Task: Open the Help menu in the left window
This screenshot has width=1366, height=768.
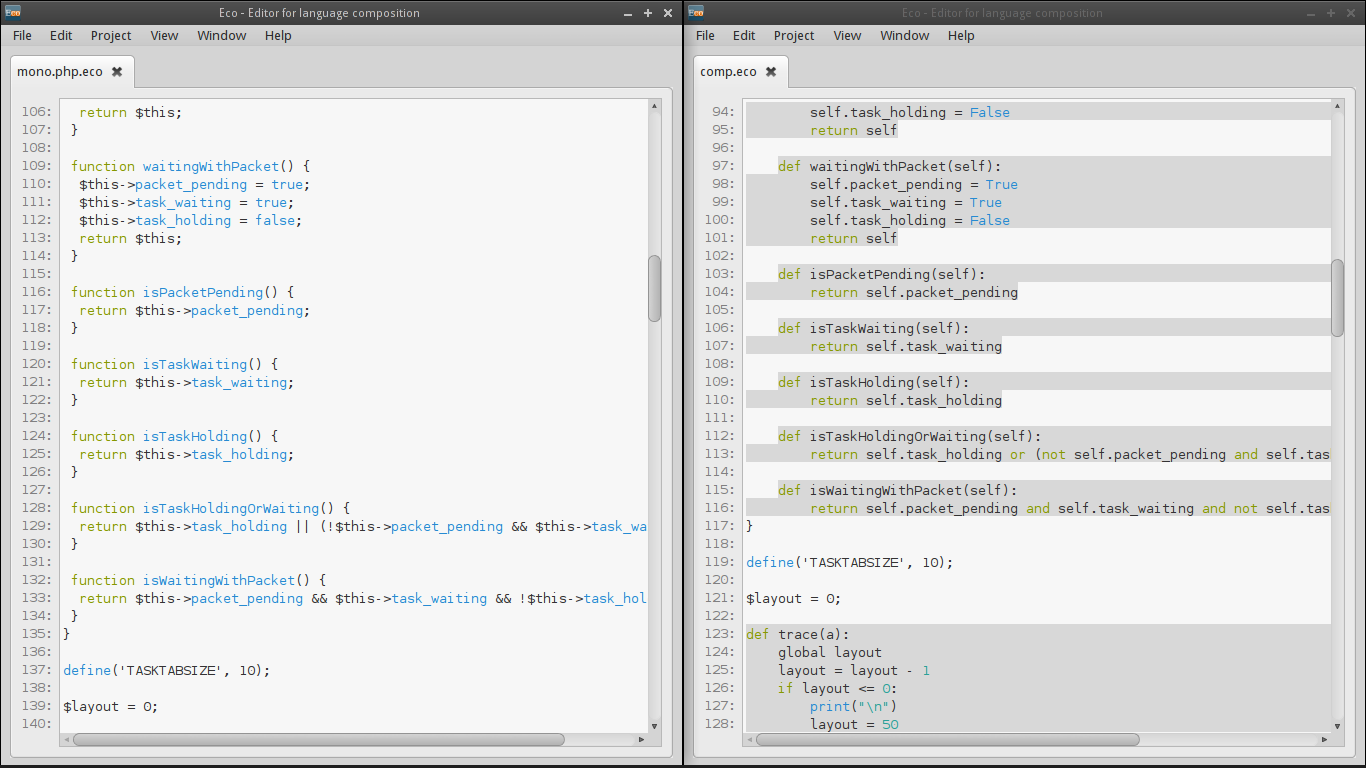Action: [278, 35]
